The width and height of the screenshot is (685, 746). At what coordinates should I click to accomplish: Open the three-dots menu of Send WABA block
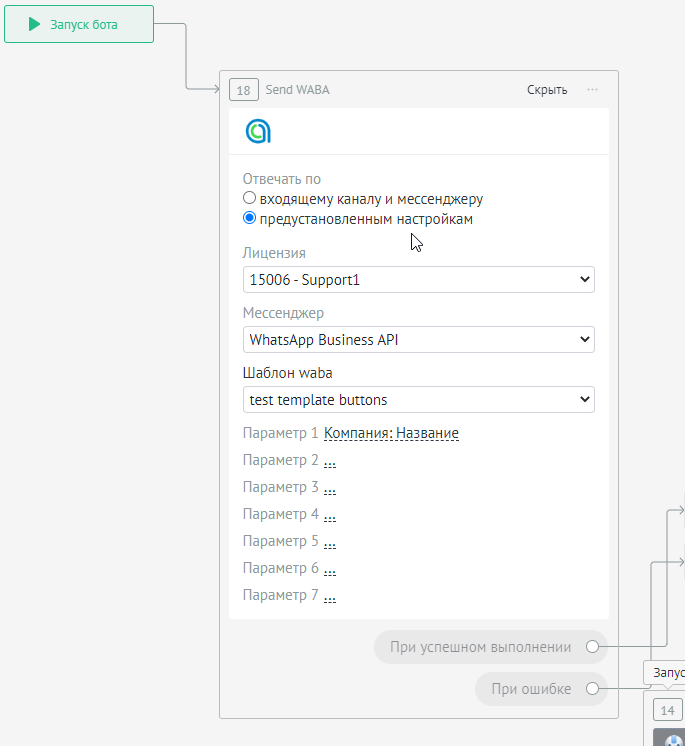point(593,90)
